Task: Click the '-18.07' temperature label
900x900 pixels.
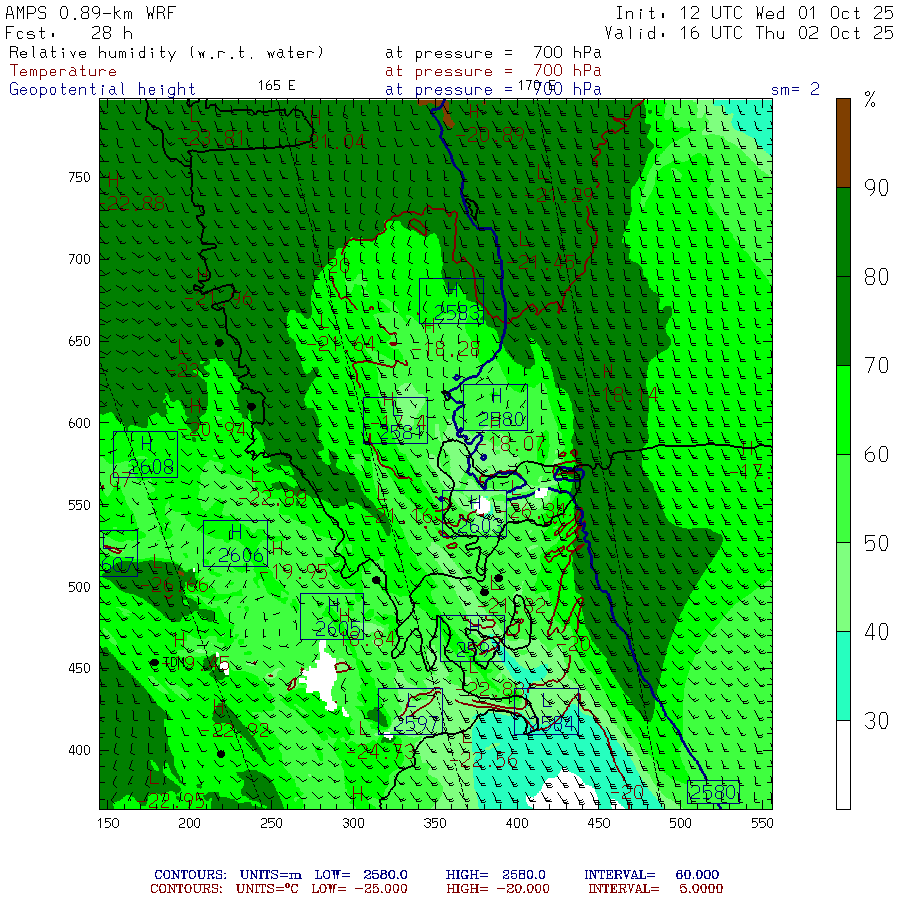Action: 512,443
